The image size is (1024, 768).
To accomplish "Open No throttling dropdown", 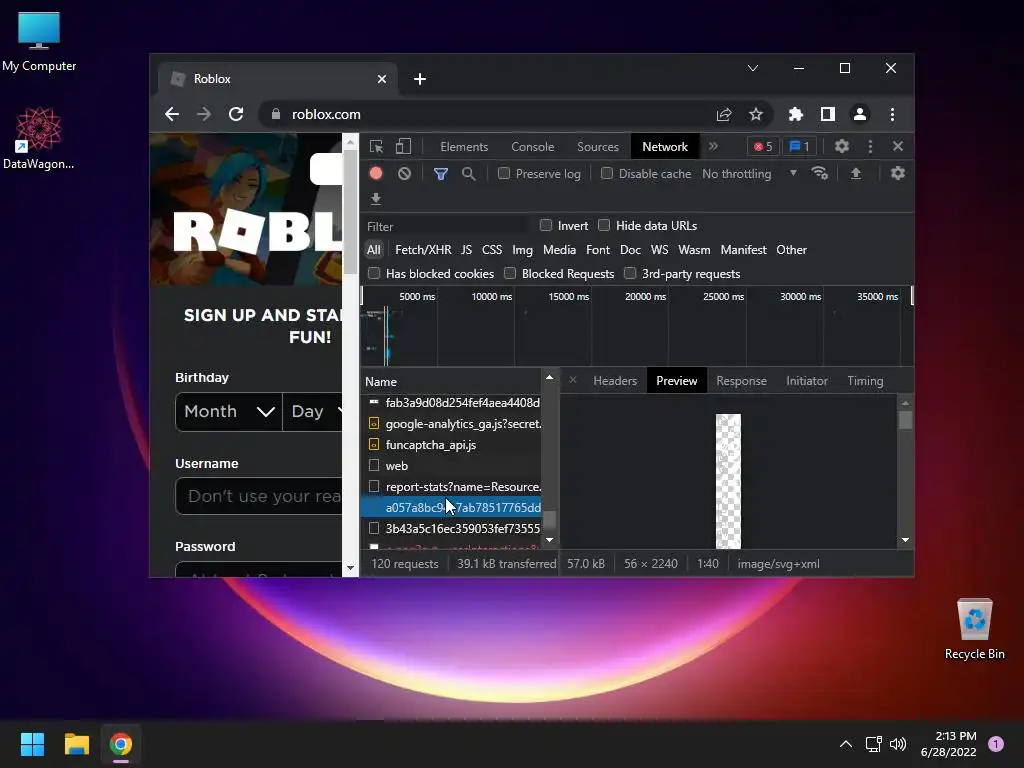I will (750, 174).
